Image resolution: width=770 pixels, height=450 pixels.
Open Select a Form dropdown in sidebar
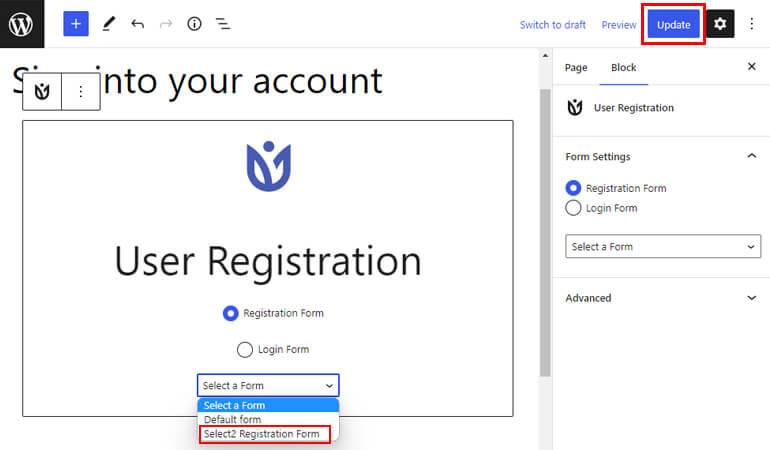coord(662,246)
